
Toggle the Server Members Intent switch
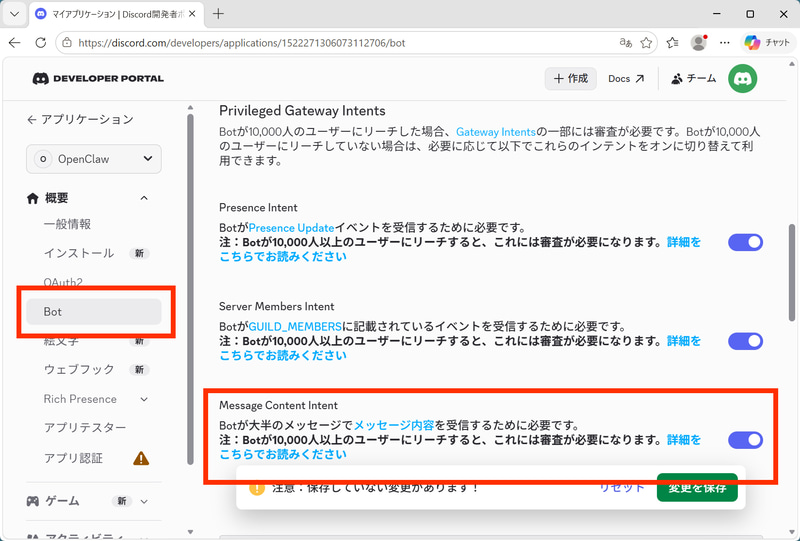pos(745,341)
